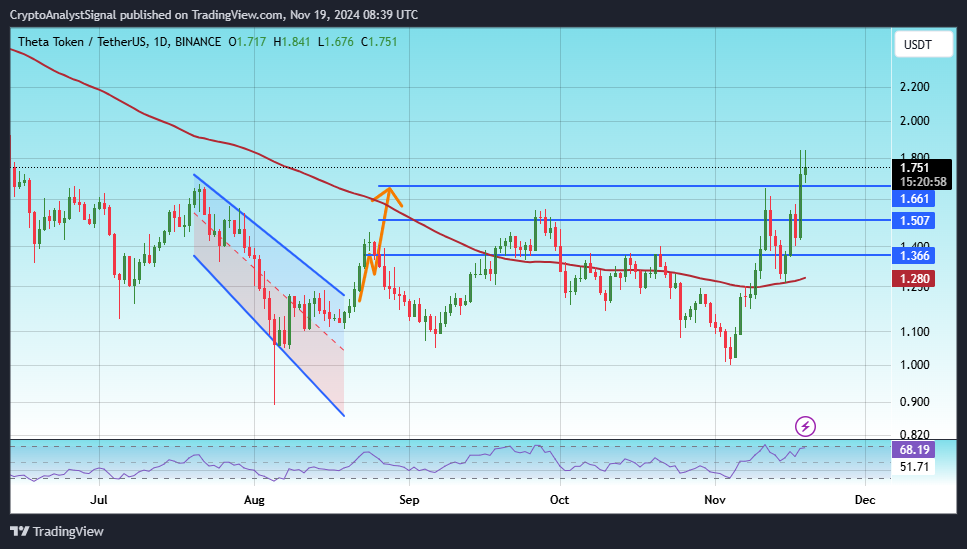Image resolution: width=967 pixels, height=549 pixels.
Task: Select the blue 1.507 price label
Action: pos(913,221)
